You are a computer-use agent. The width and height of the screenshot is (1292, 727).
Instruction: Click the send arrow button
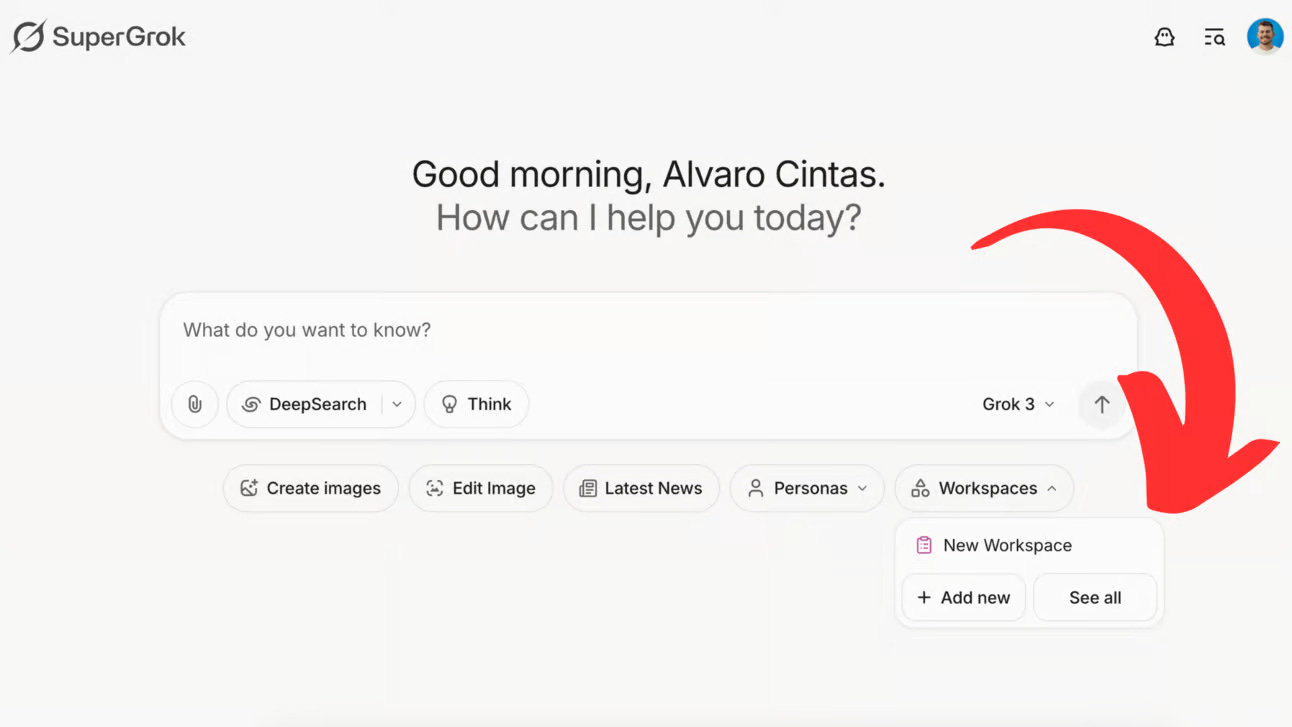pos(1102,404)
